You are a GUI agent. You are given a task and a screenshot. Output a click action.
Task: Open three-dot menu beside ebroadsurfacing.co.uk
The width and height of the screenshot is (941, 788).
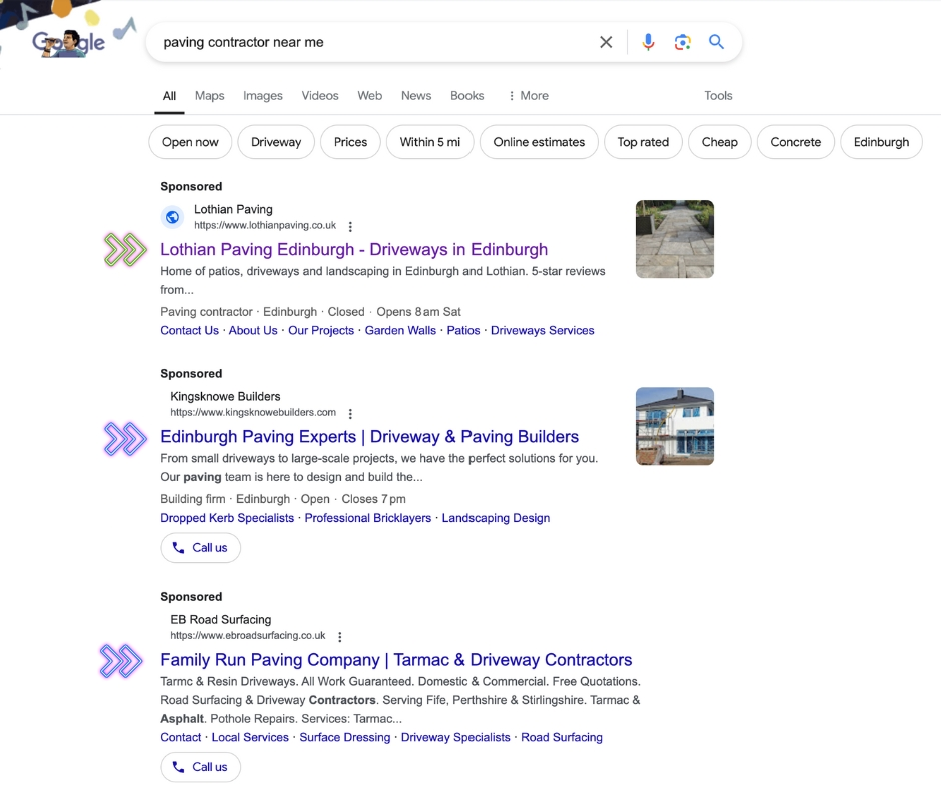point(340,636)
